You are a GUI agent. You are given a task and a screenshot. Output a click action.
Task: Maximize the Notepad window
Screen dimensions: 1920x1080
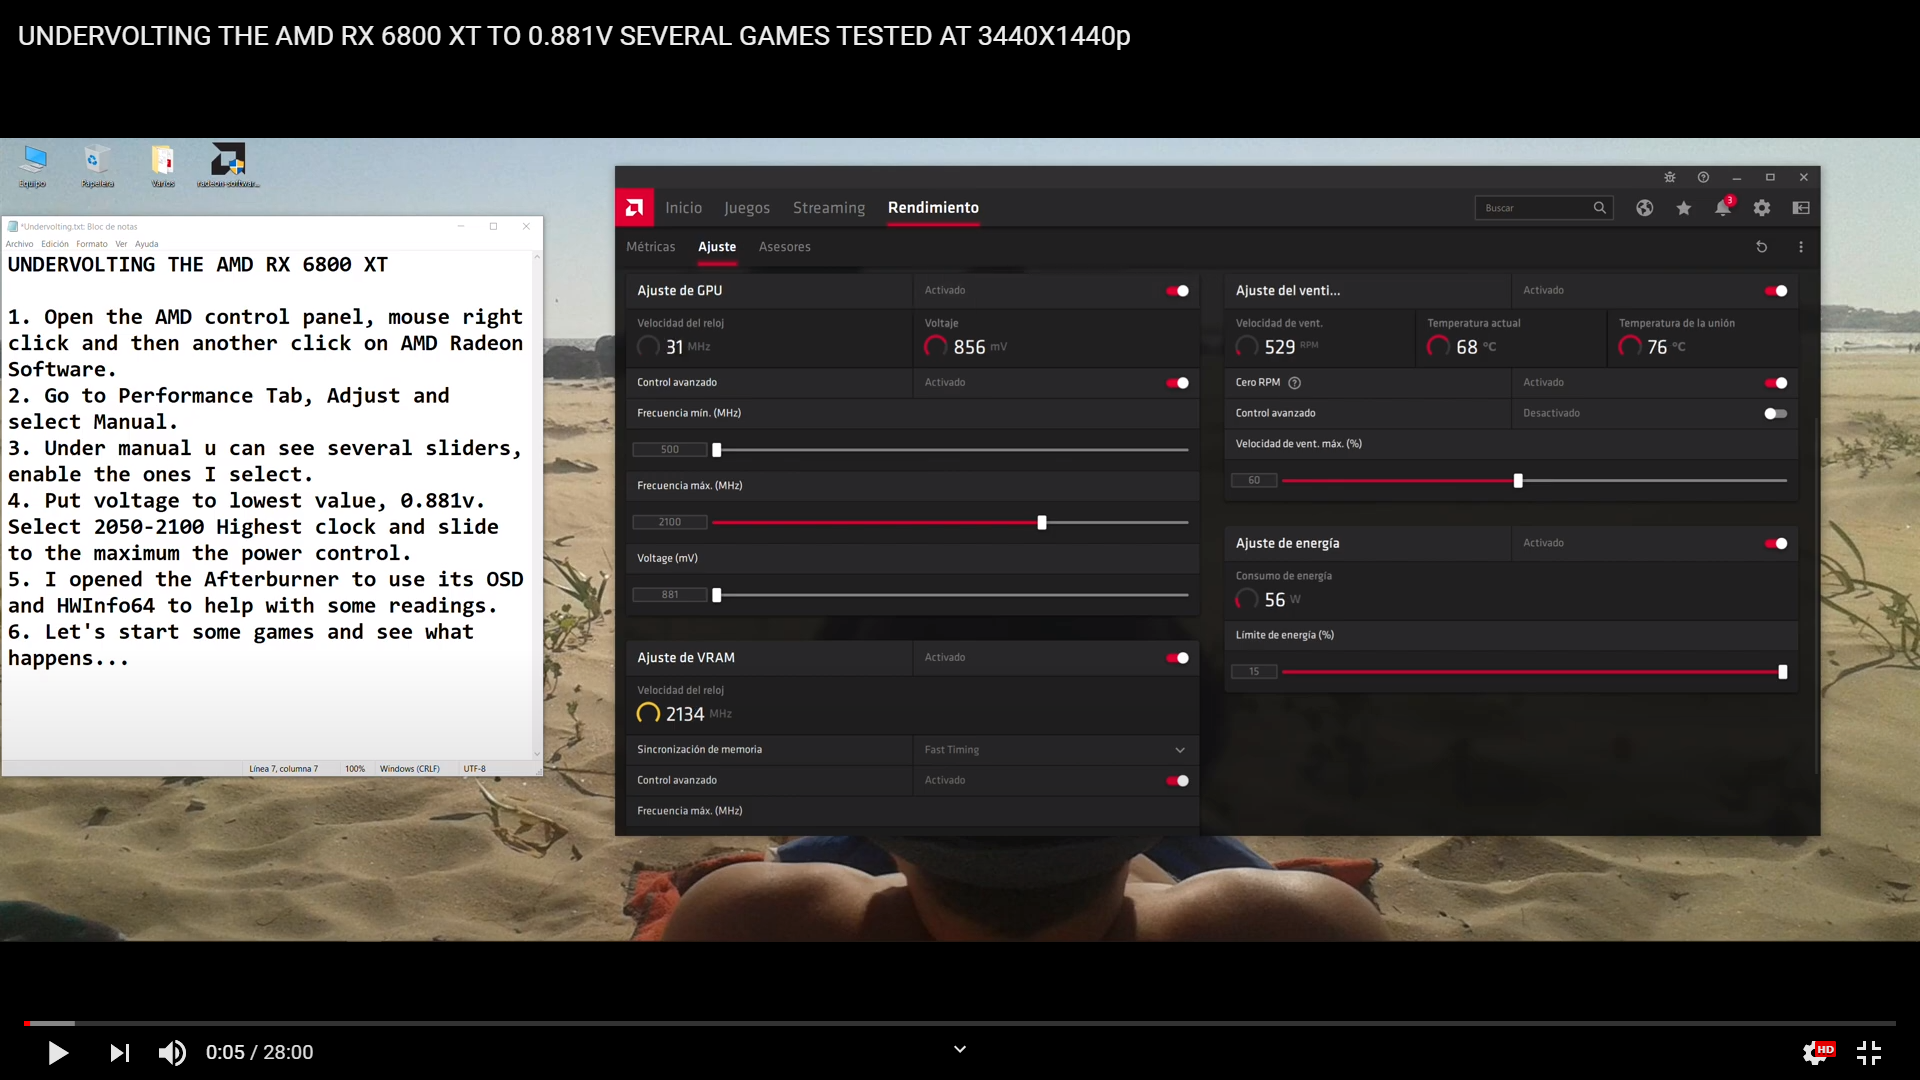(x=493, y=226)
